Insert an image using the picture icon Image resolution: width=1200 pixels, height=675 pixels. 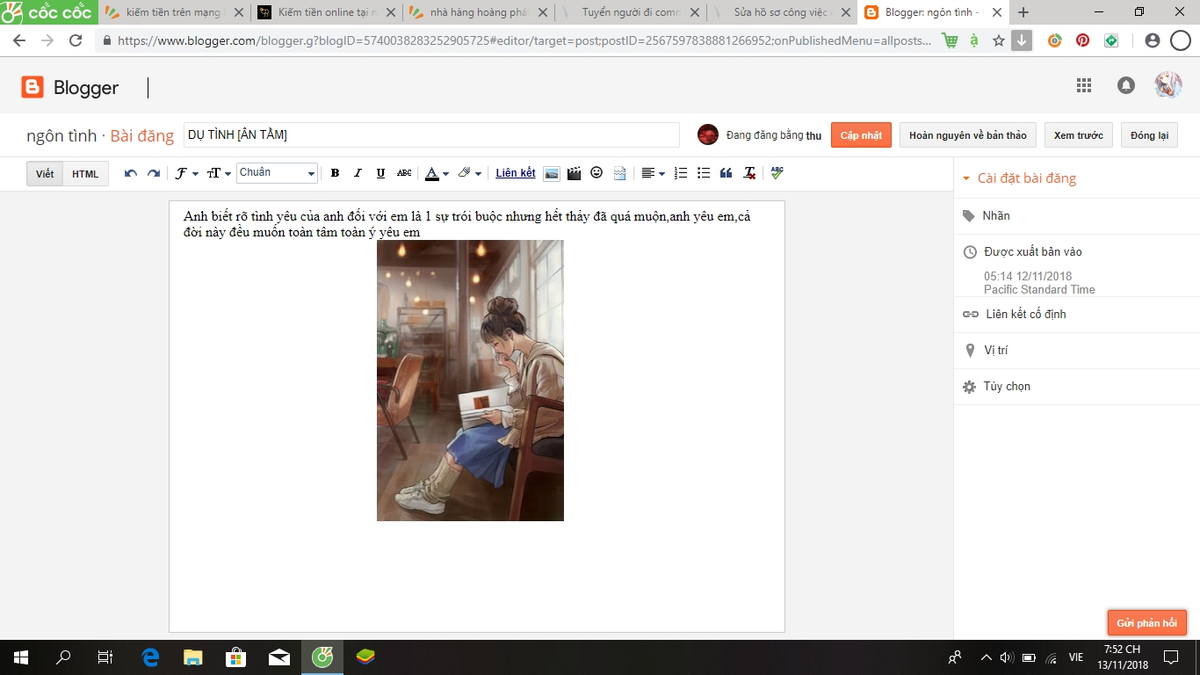coord(551,173)
